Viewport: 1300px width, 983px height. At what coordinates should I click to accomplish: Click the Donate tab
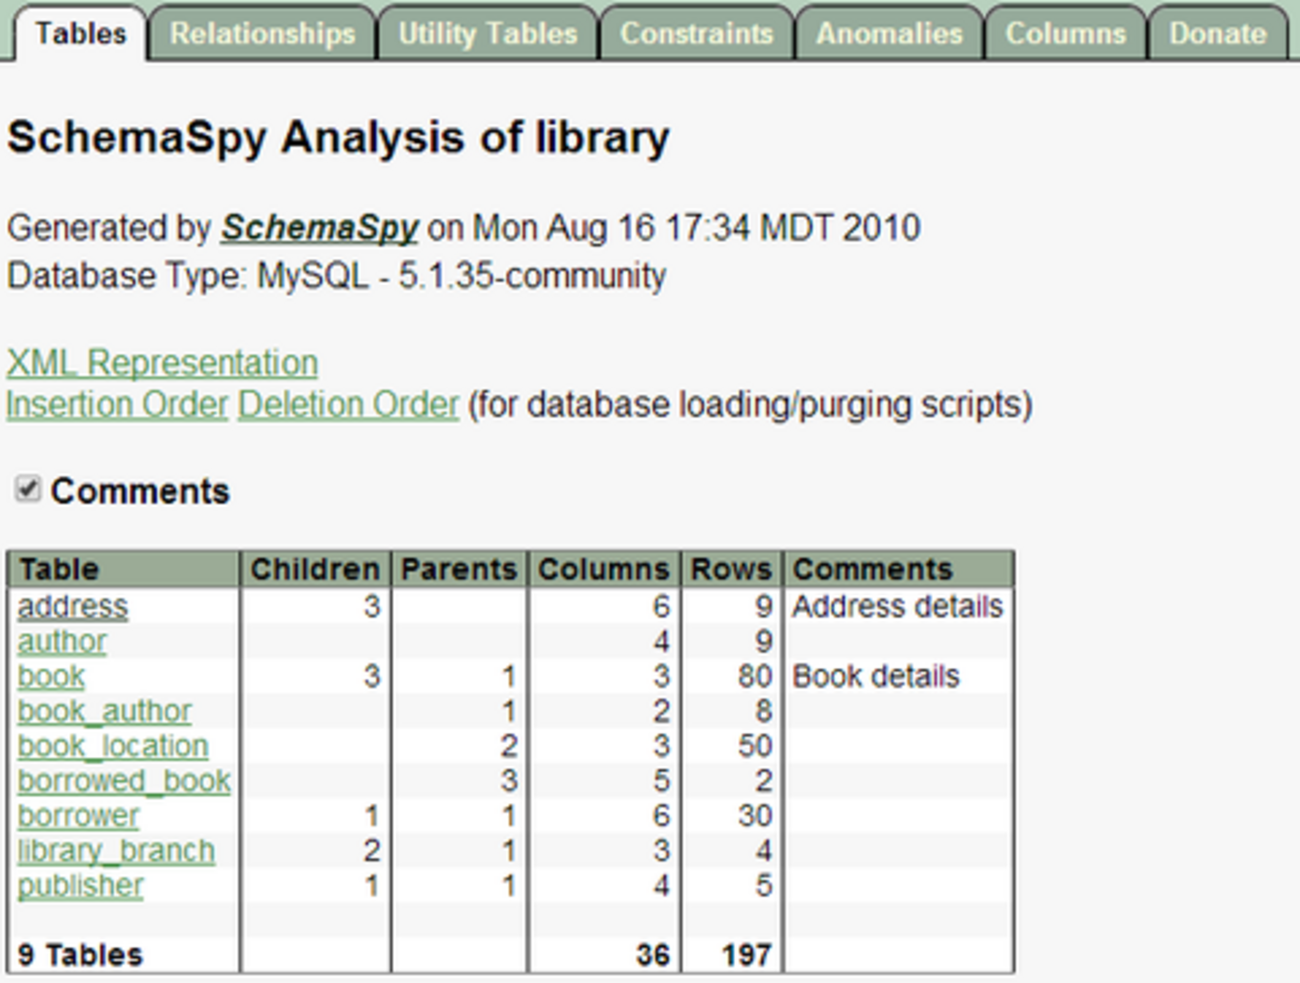tap(1218, 33)
